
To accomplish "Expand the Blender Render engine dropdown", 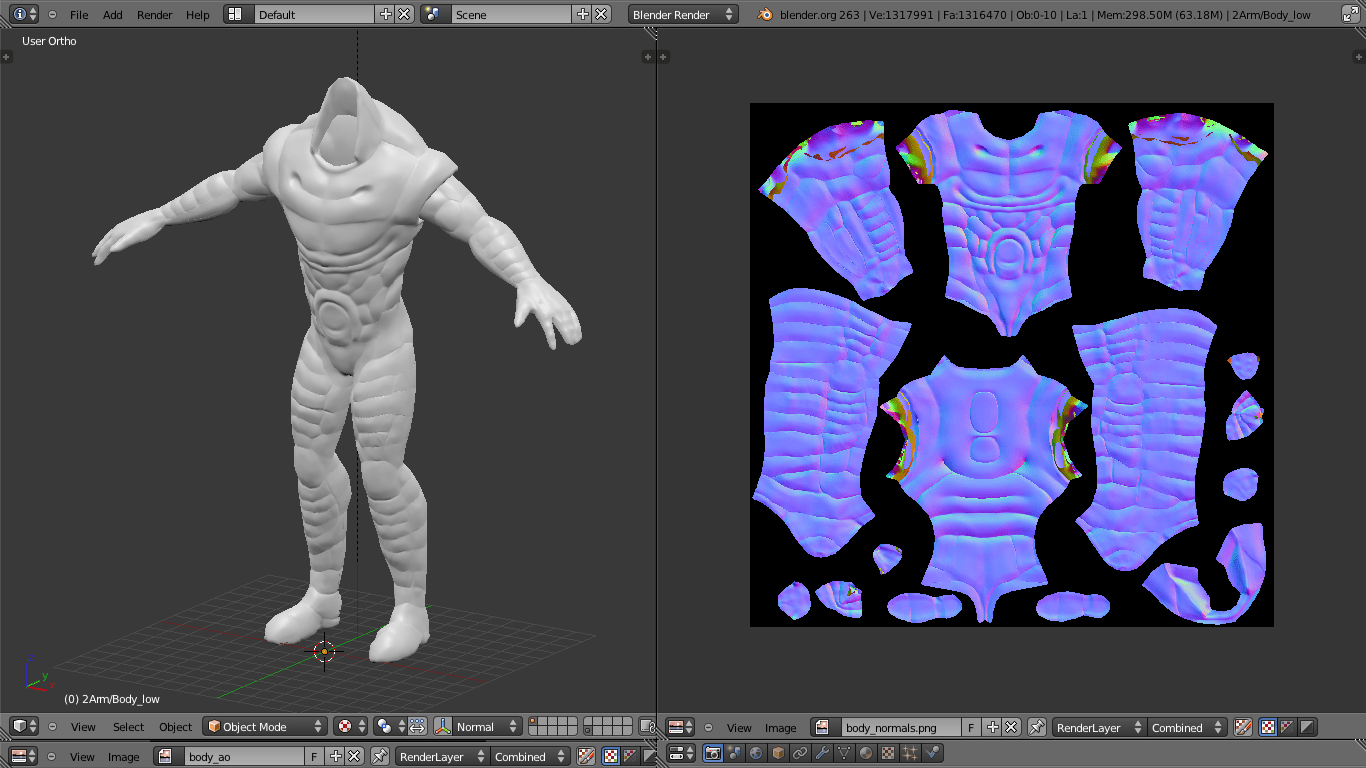I will 683,15.
